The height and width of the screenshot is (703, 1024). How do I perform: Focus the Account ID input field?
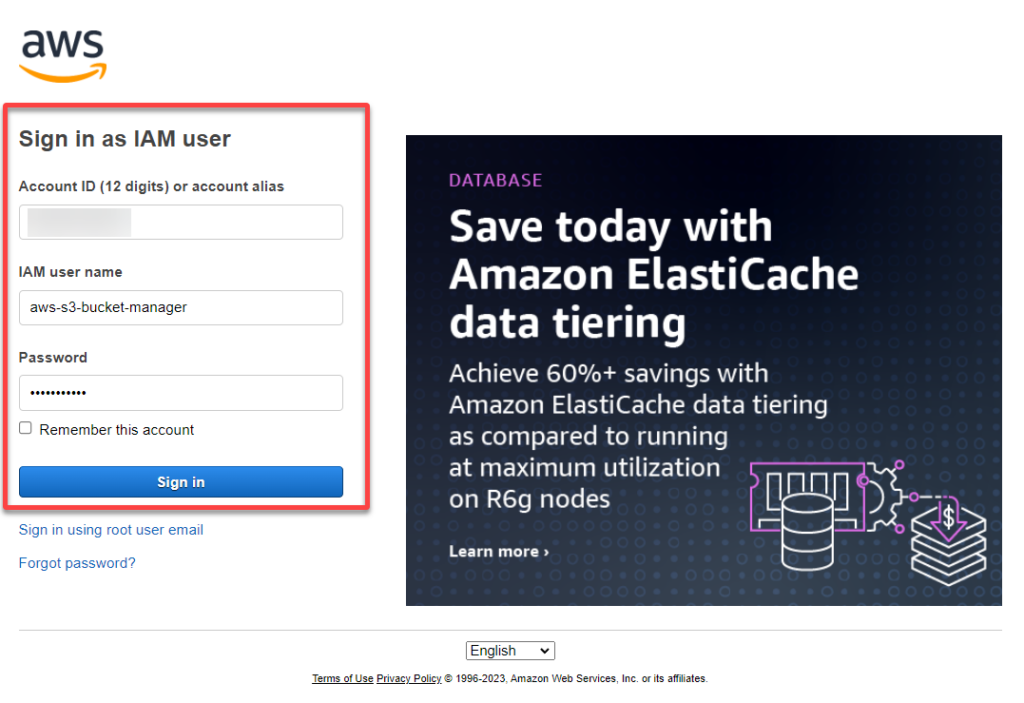pos(181,222)
